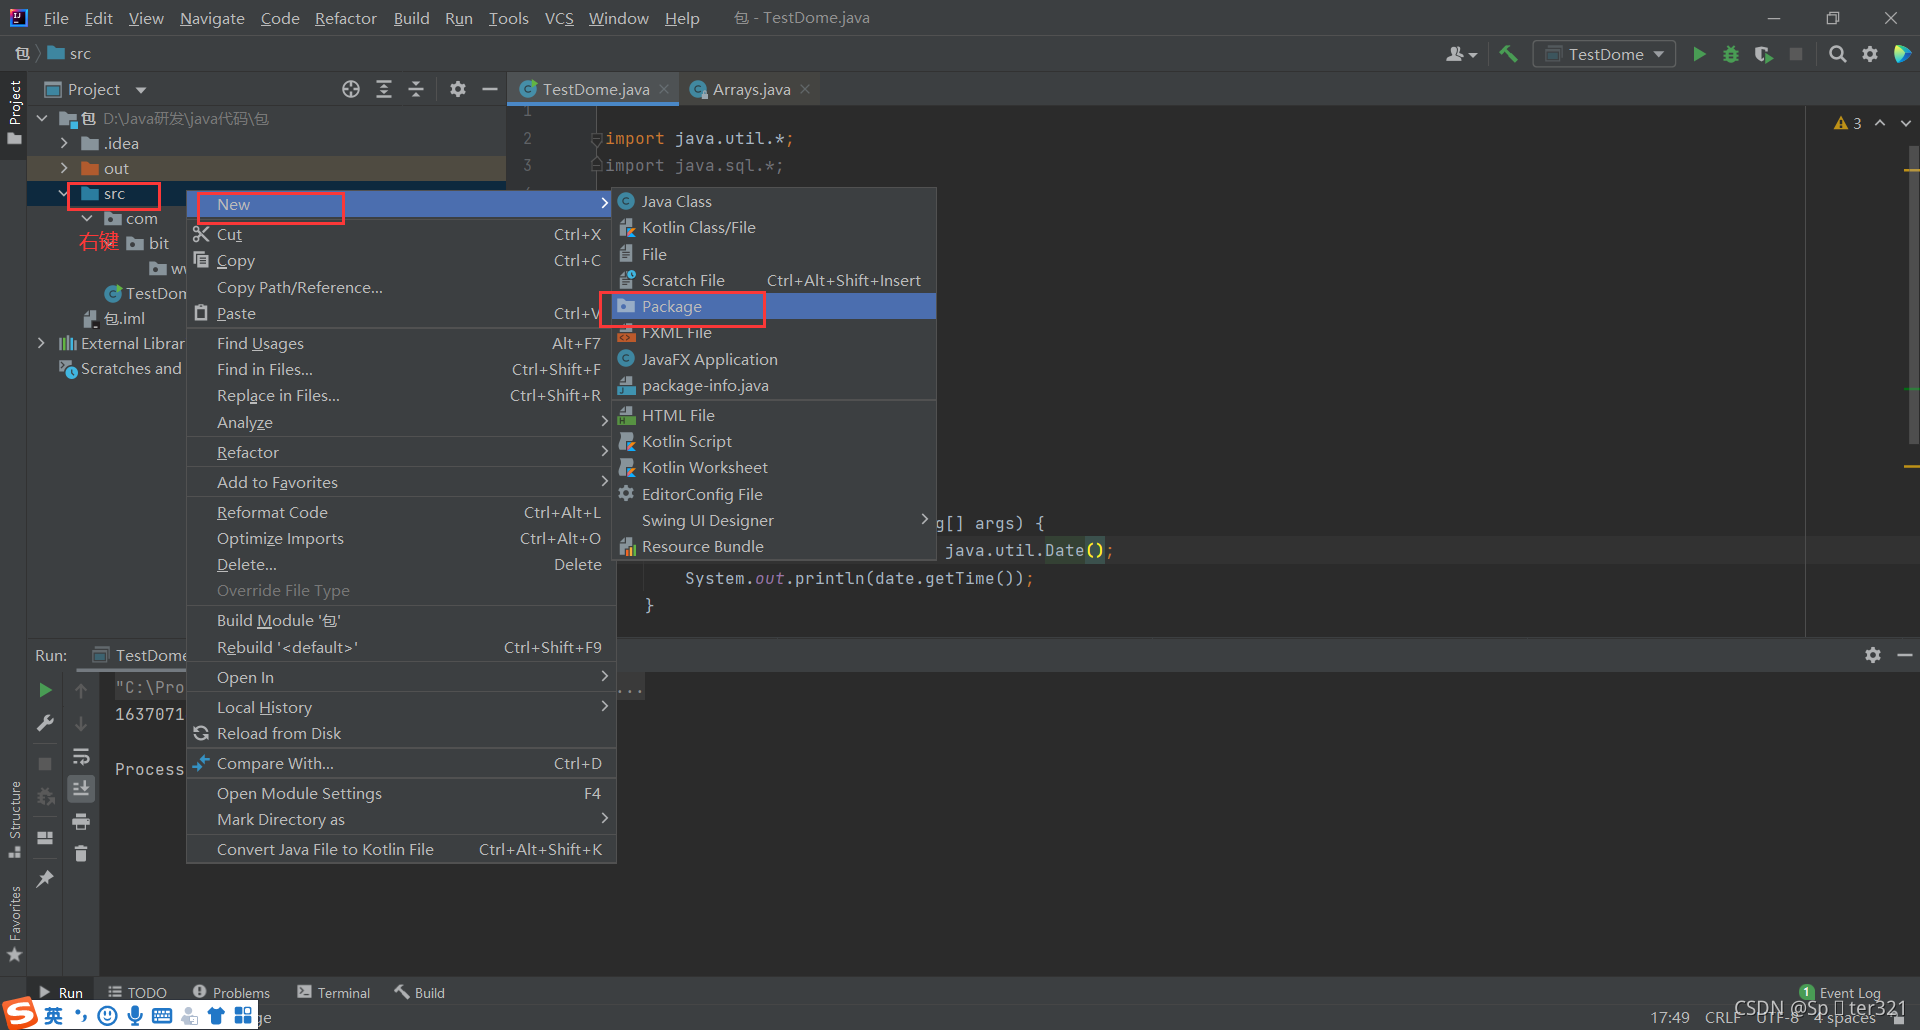Open the TODO tool window
Screen dimensions: 1920x1030
click(138, 992)
